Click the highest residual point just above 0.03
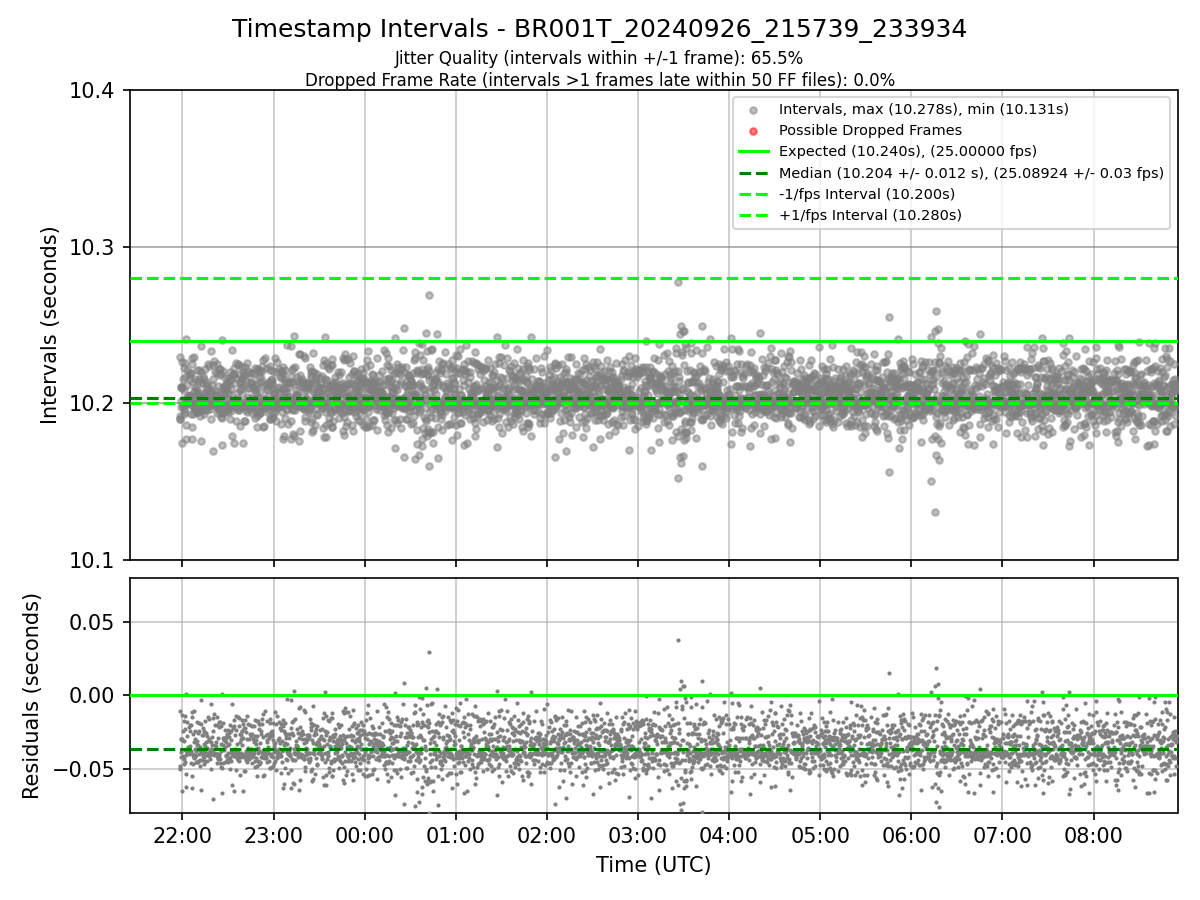This screenshot has width=1200, height=900. tap(677, 640)
